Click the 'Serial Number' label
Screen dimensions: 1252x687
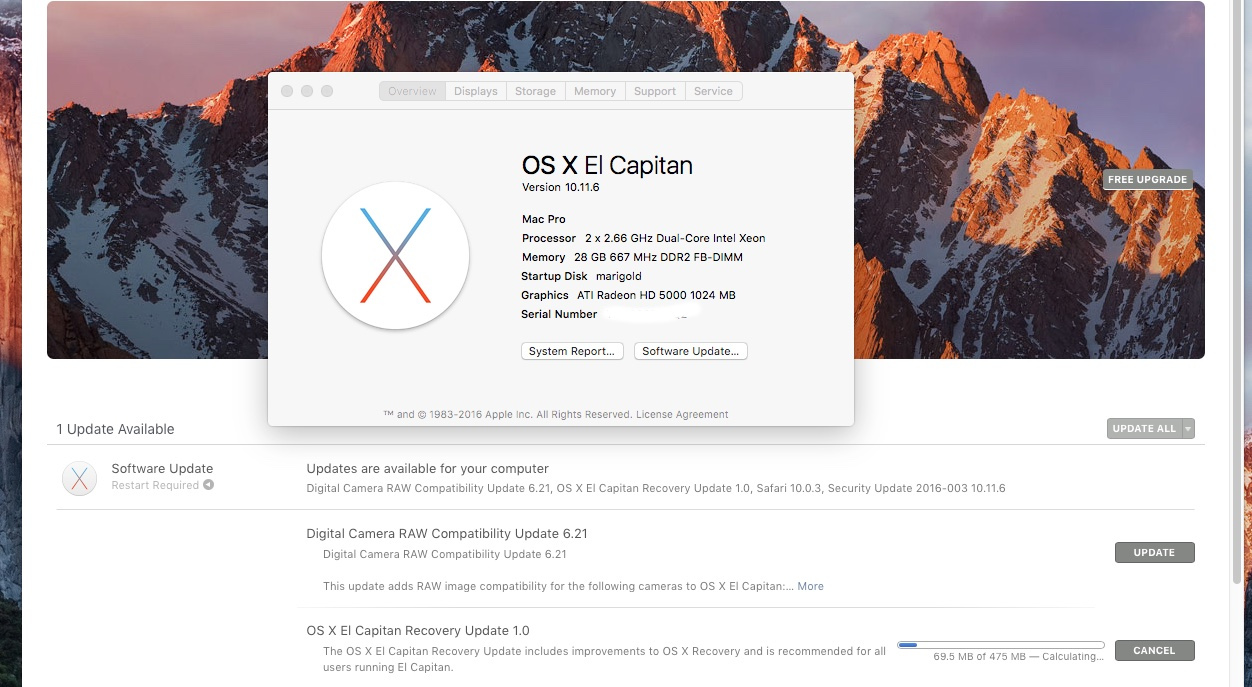tap(559, 314)
